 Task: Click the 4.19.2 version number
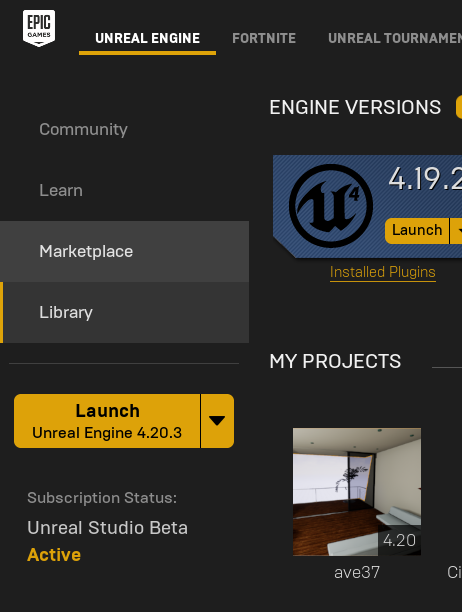pyautogui.click(x=425, y=179)
